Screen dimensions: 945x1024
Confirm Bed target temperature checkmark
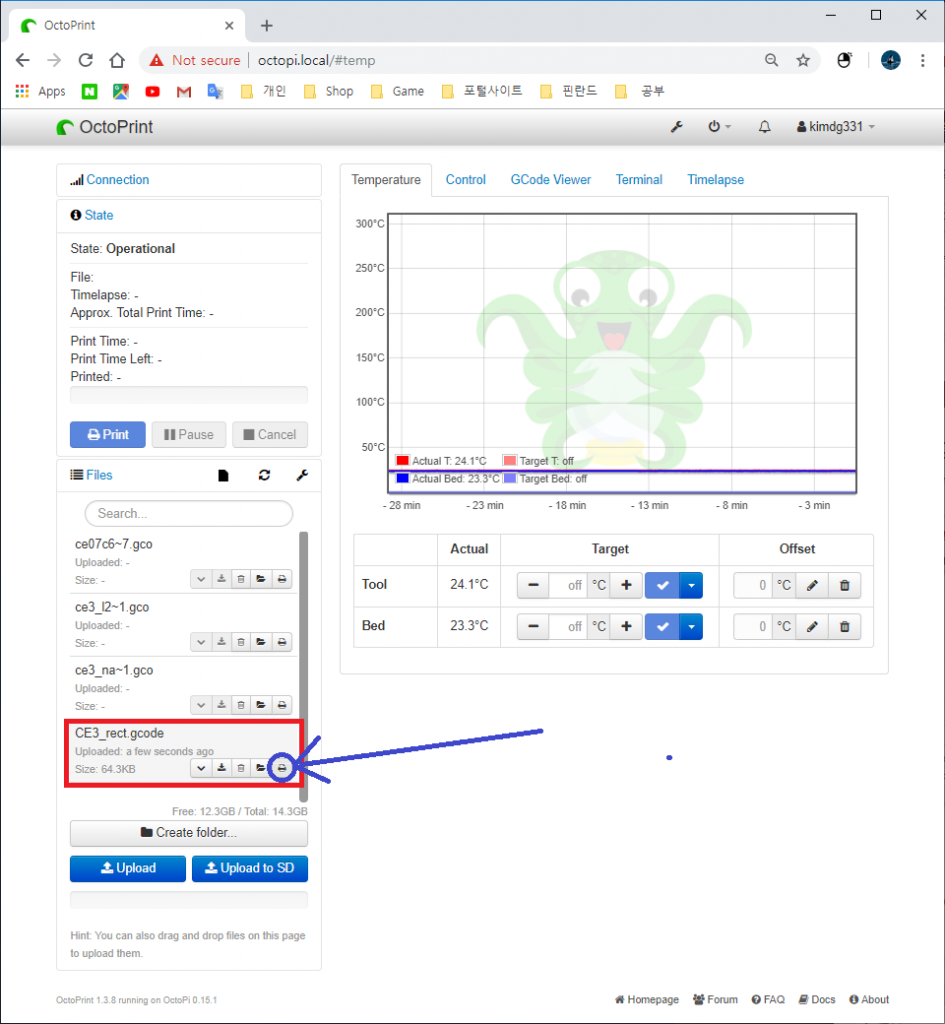coord(662,626)
